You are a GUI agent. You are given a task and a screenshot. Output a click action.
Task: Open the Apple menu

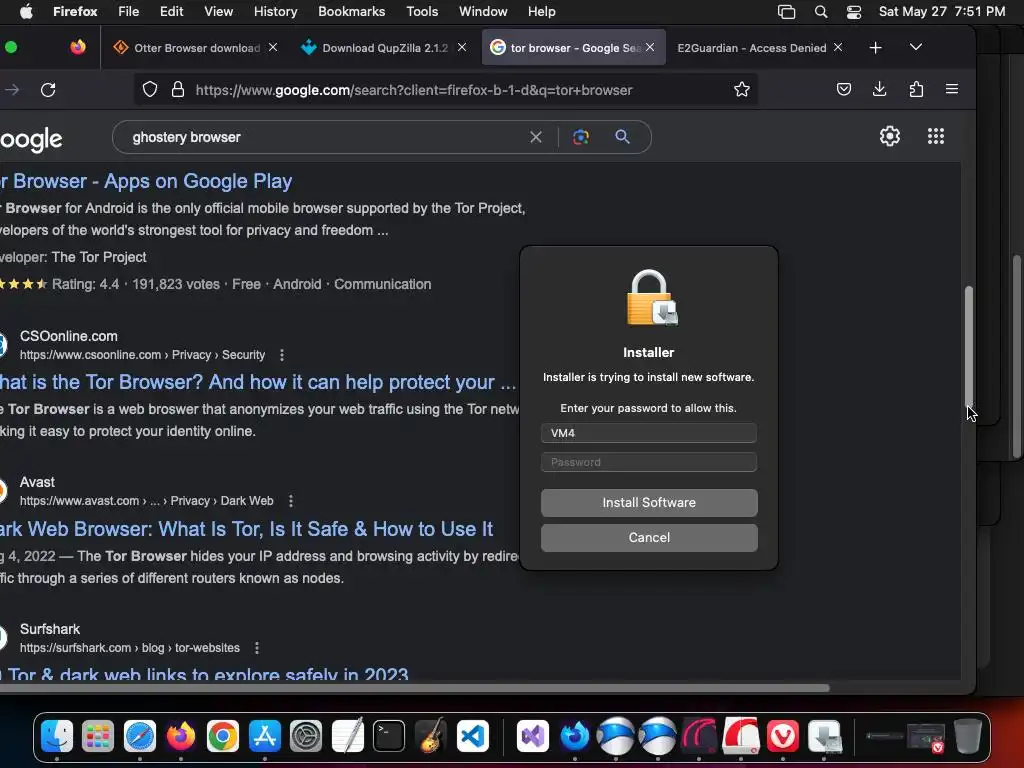click(26, 12)
